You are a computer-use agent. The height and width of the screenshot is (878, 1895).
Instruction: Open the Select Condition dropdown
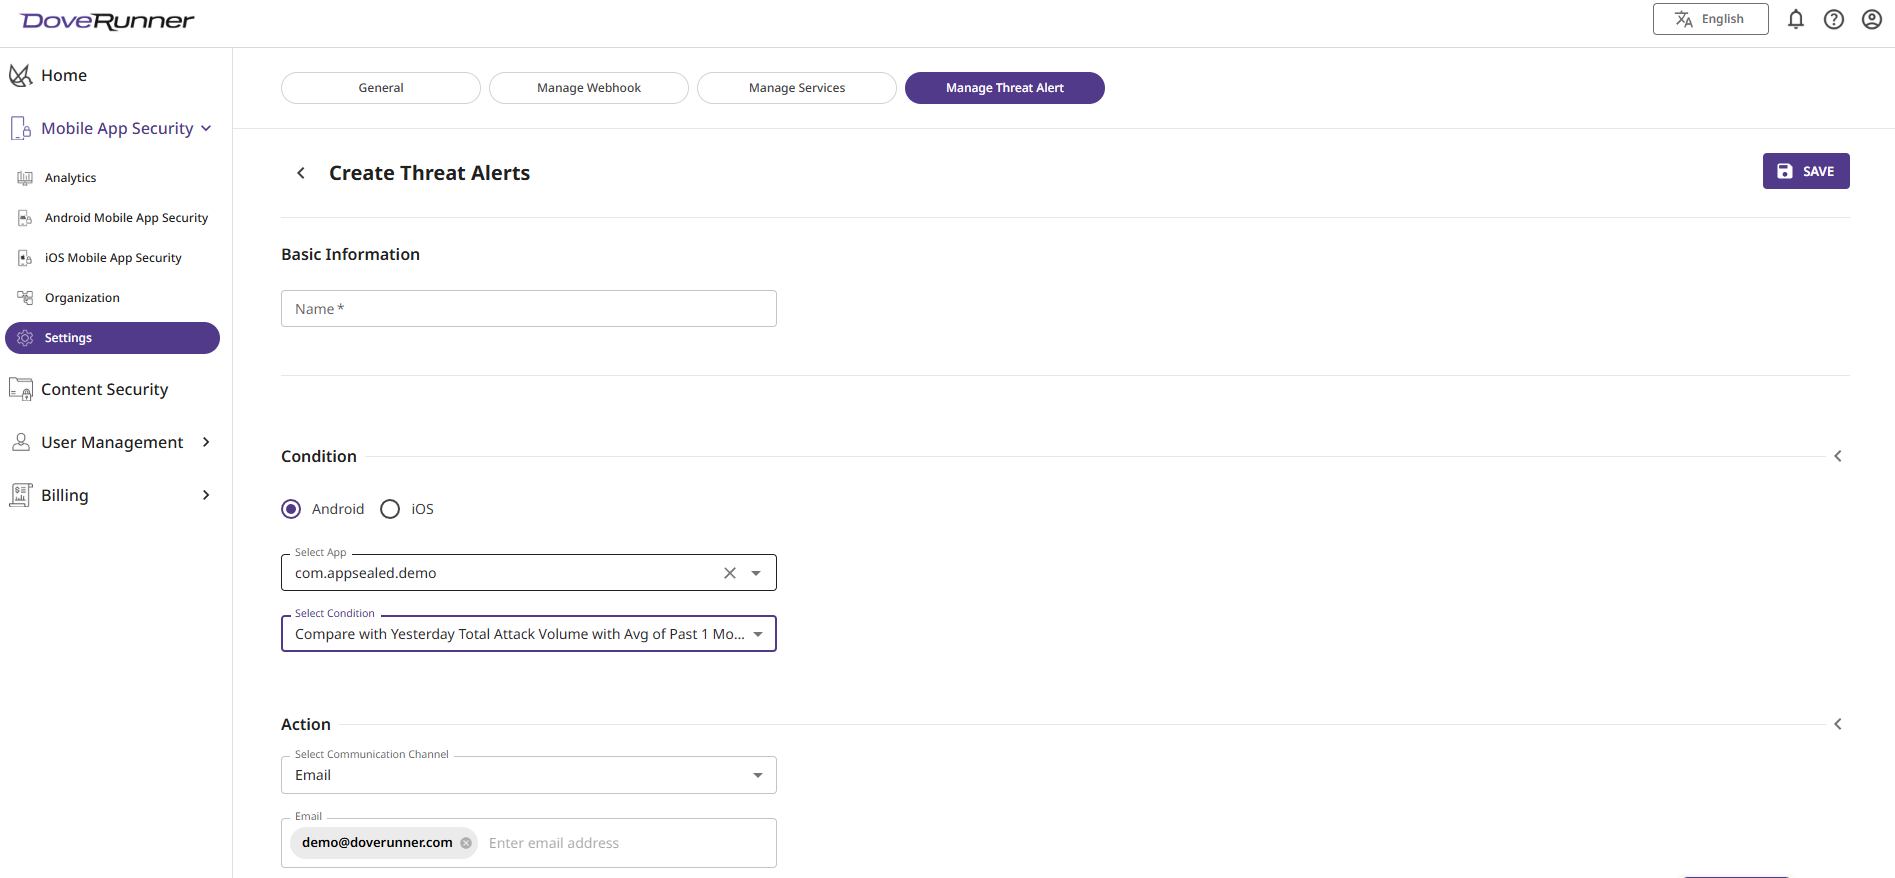coord(529,634)
